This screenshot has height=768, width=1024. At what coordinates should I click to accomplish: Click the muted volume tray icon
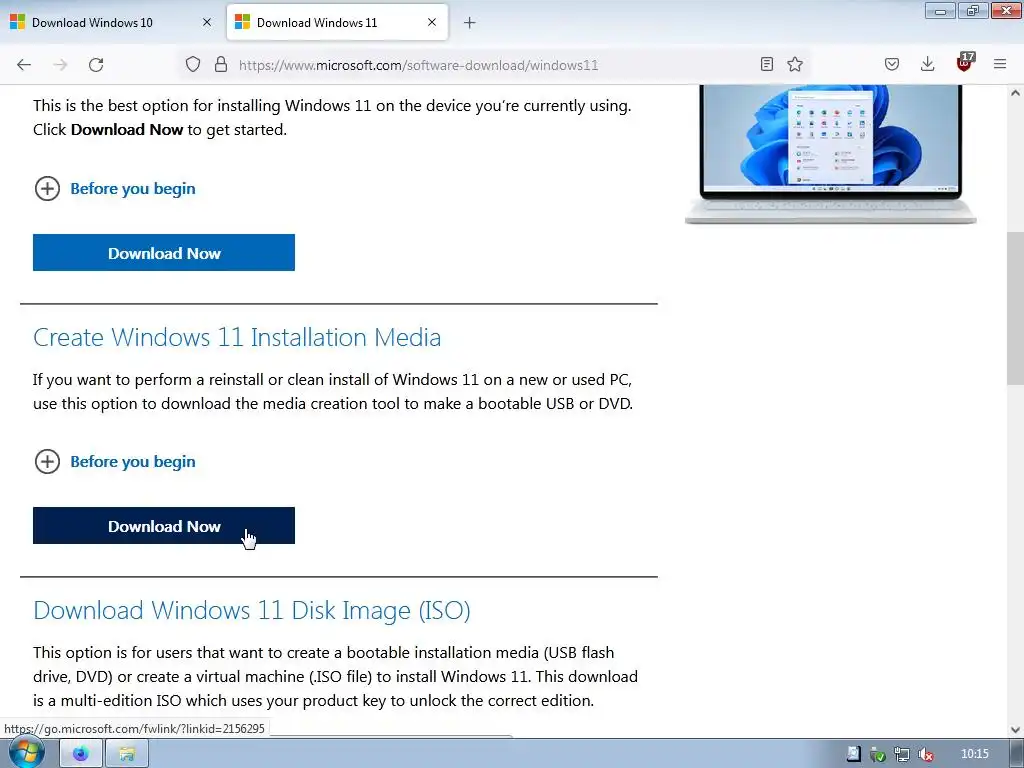pyautogui.click(x=925, y=754)
